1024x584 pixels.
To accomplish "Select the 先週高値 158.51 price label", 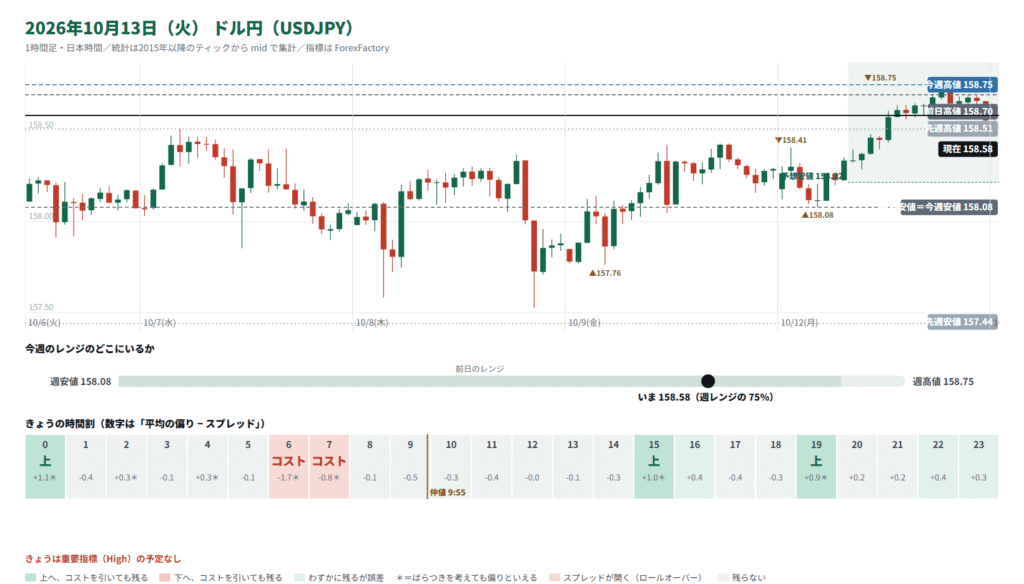I will coord(961,128).
